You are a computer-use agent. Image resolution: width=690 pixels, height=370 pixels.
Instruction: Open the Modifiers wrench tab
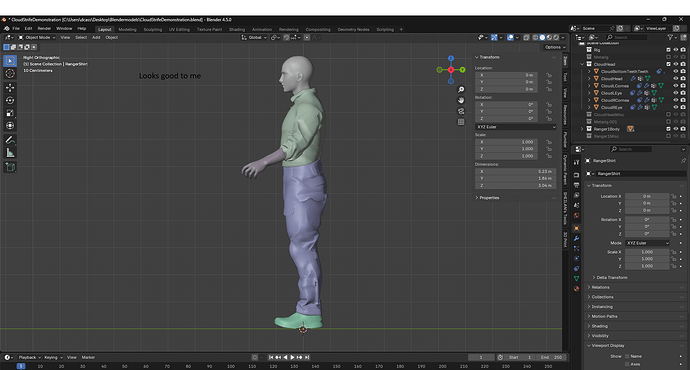coord(576,238)
